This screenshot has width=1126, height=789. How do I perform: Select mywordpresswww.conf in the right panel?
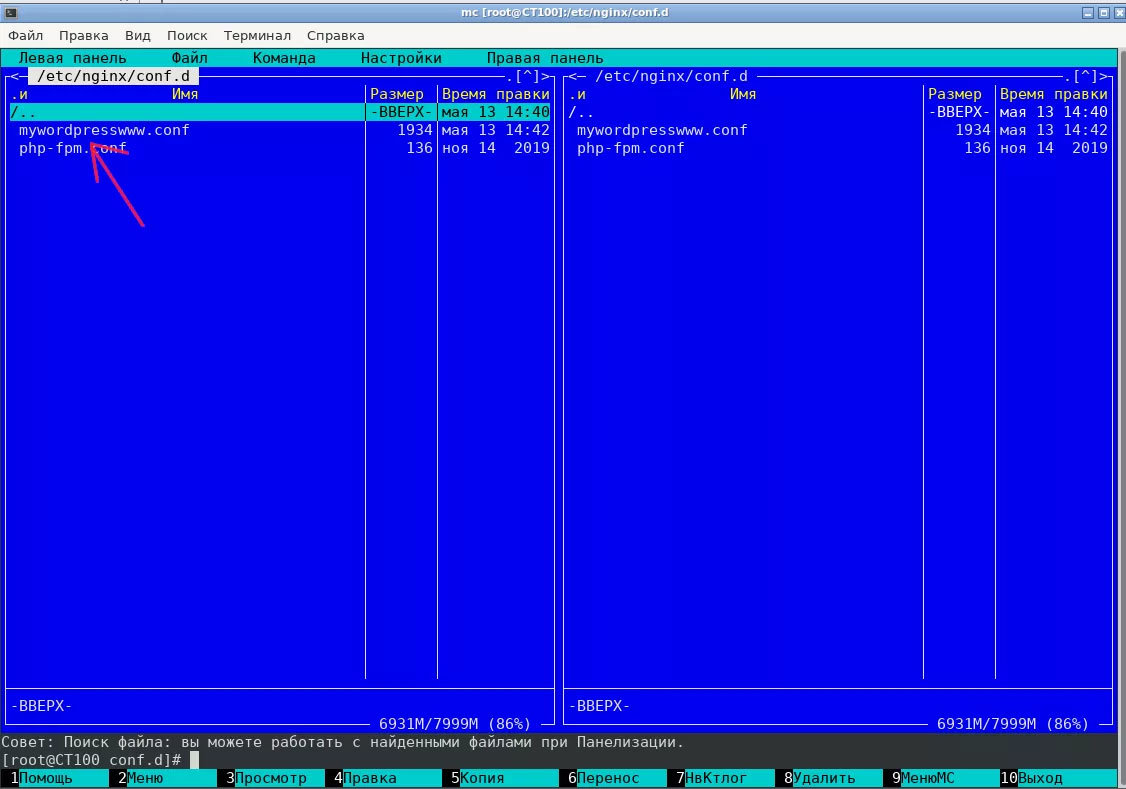point(662,130)
